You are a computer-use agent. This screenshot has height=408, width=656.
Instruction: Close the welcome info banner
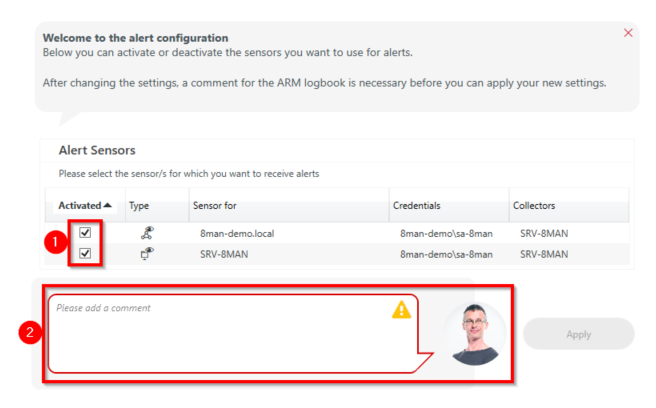[628, 33]
